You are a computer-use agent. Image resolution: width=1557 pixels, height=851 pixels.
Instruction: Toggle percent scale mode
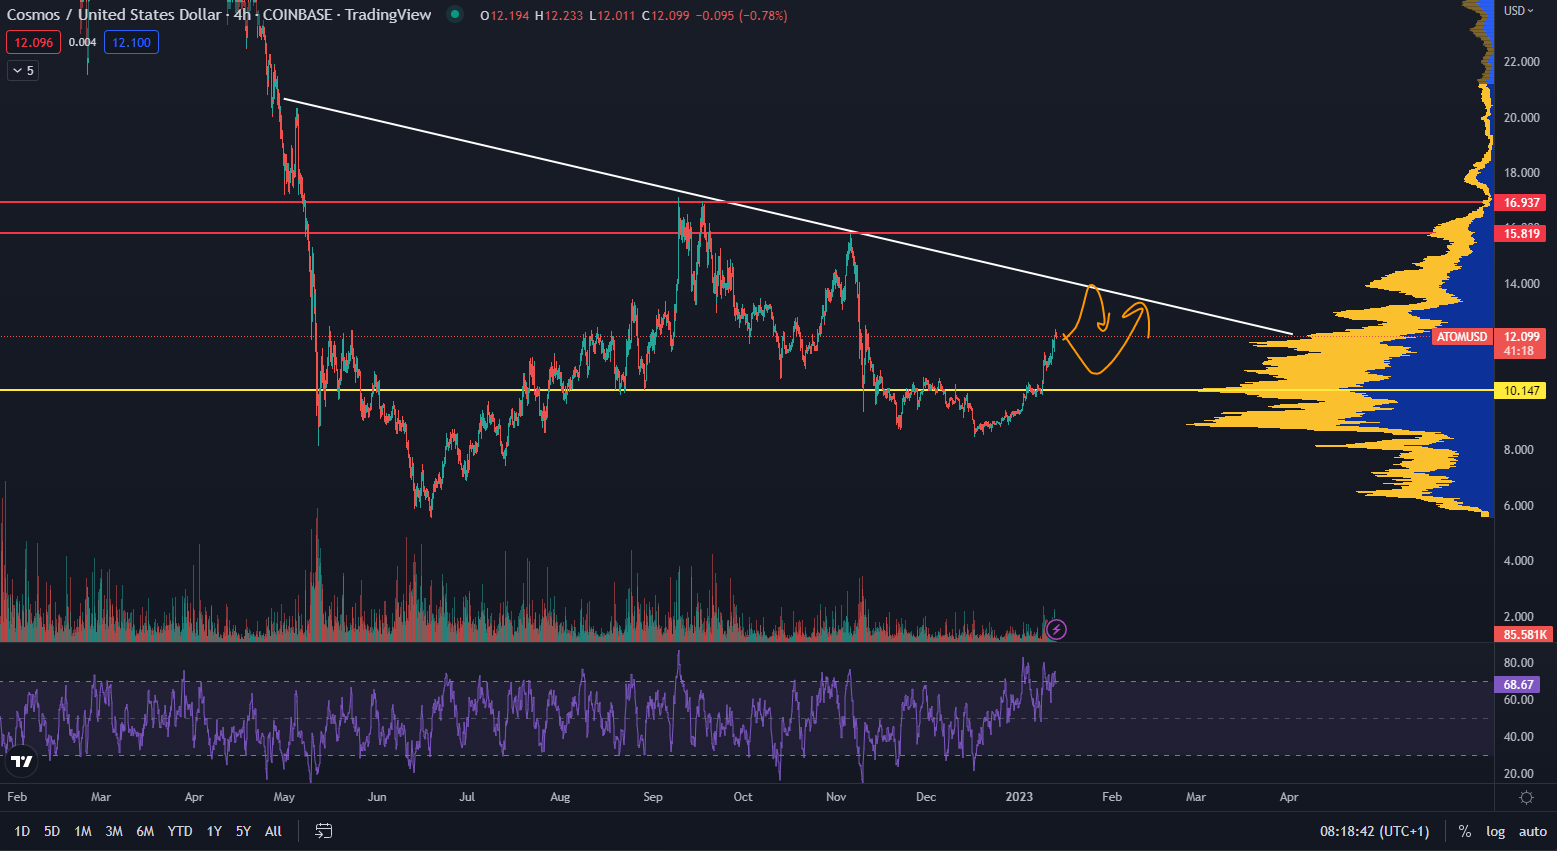point(1464,831)
